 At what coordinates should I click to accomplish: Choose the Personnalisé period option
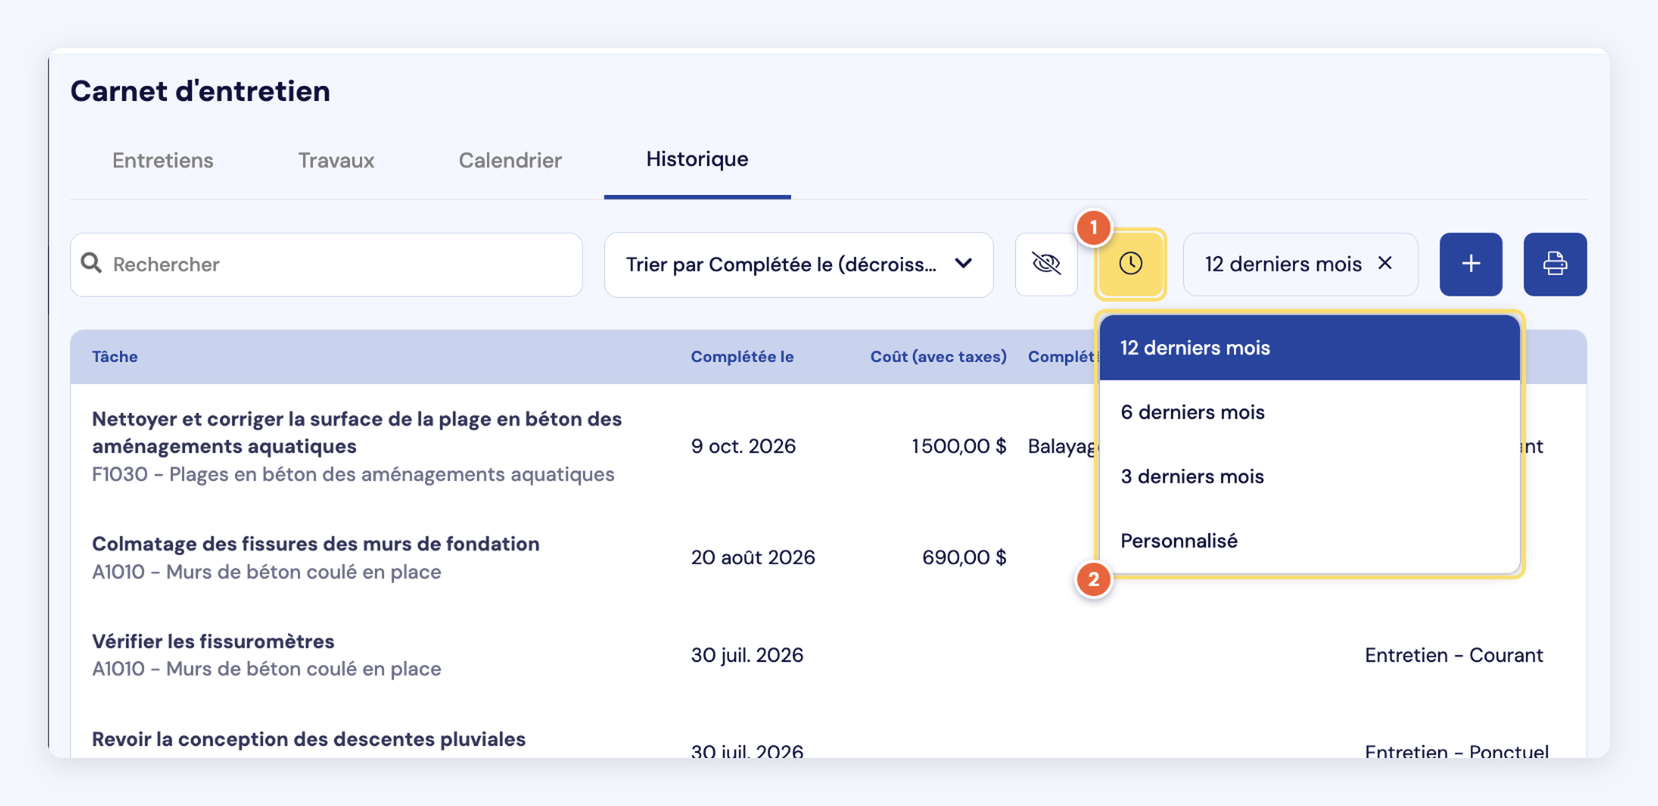[1309, 540]
